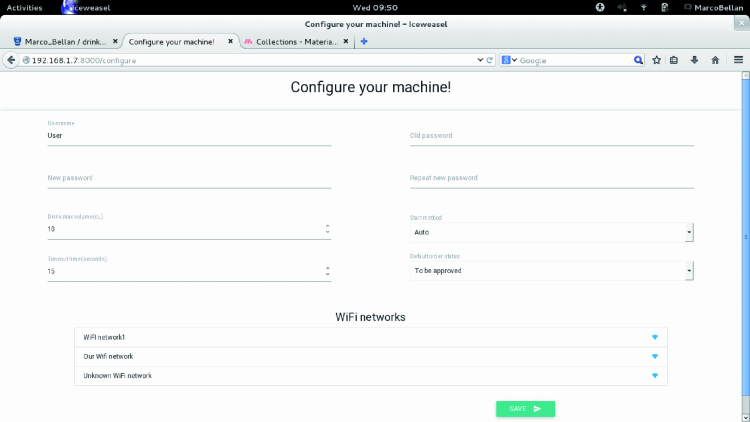The width and height of the screenshot is (750, 422).
Task: Click the search magnifier icon in Google box
Action: coord(638,60)
